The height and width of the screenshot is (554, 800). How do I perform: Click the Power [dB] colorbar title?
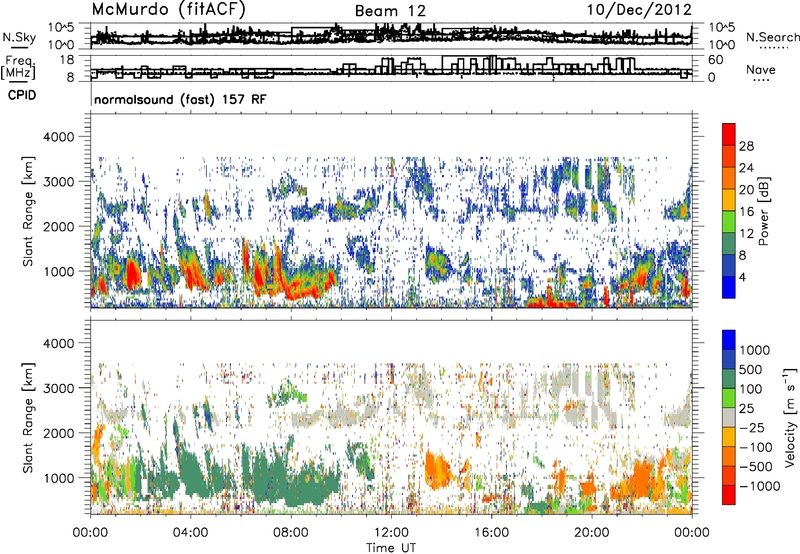pyautogui.click(x=763, y=211)
